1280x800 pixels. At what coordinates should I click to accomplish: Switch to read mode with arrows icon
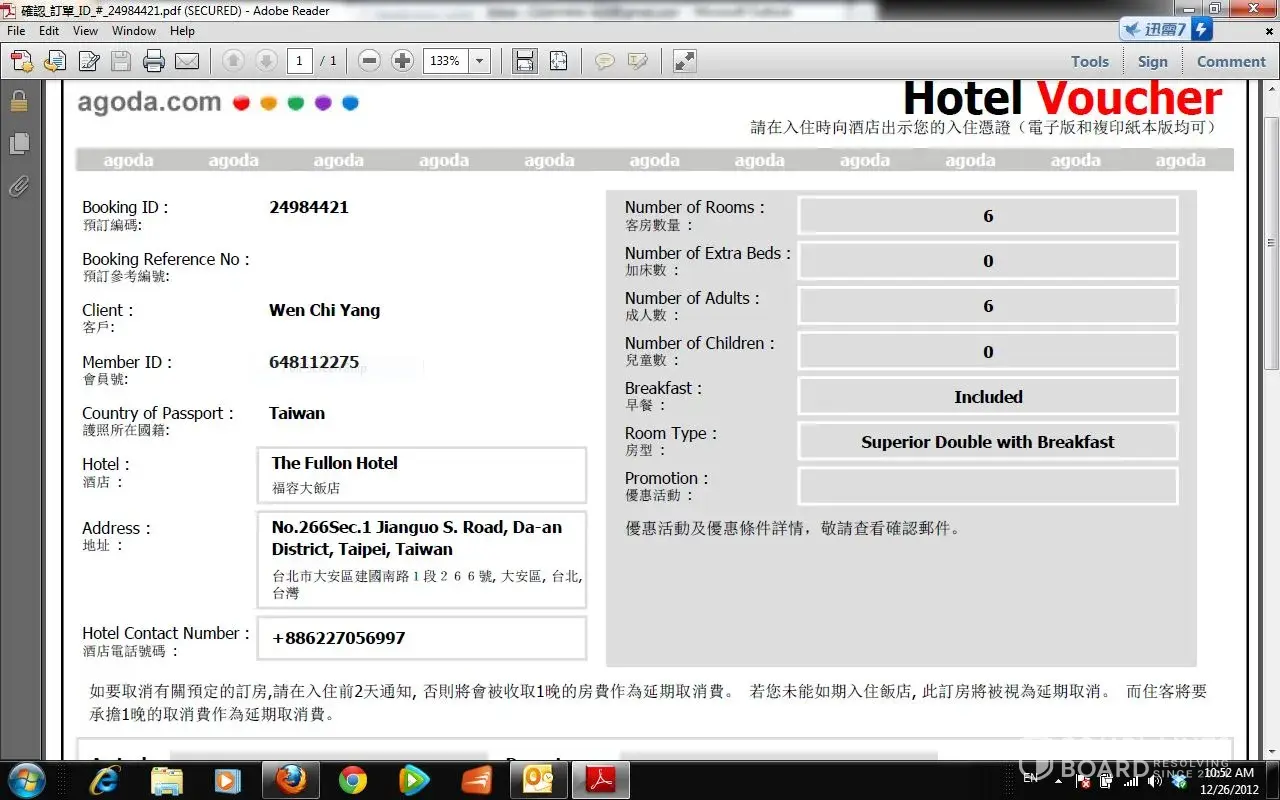coord(685,61)
